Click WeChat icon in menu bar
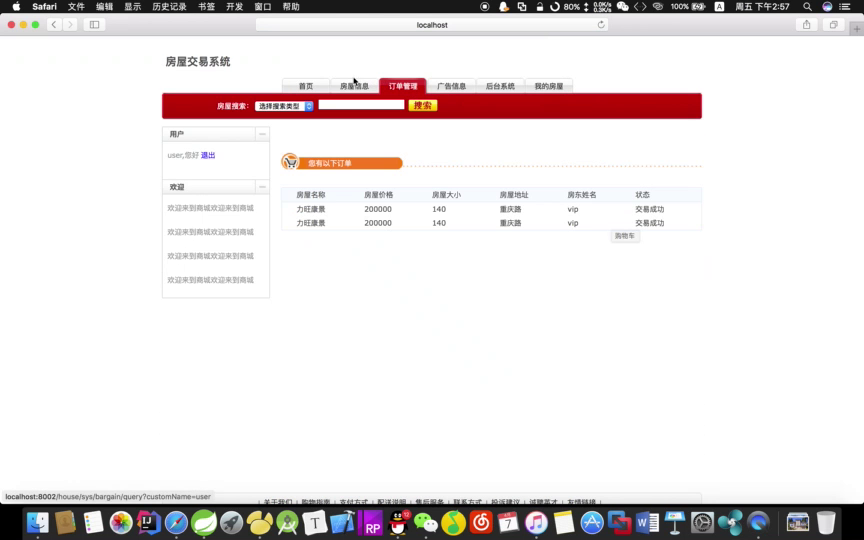Image resolution: width=864 pixels, height=540 pixels. coord(623,7)
